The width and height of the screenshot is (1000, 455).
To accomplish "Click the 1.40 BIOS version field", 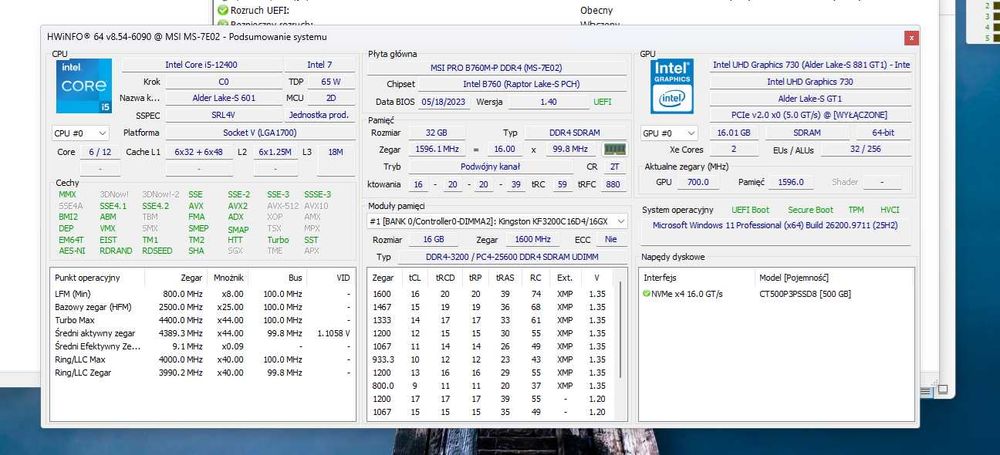I will pos(548,101).
